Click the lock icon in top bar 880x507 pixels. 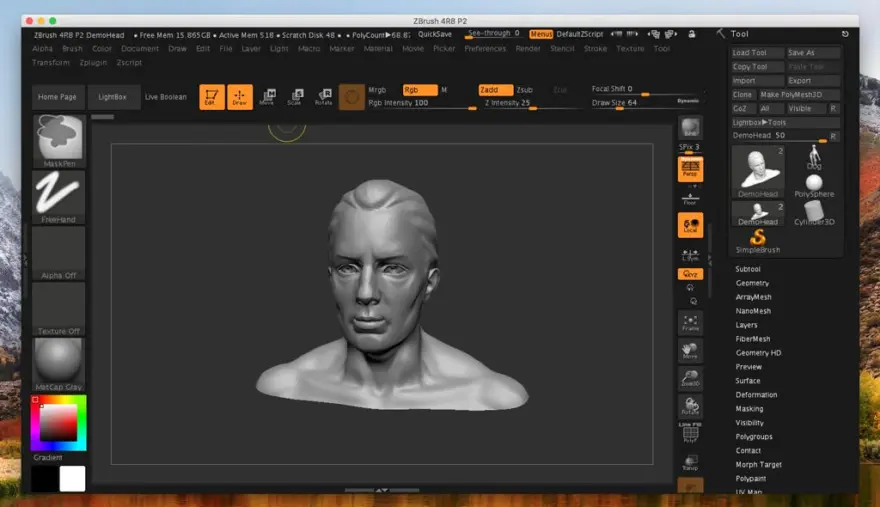[692, 34]
